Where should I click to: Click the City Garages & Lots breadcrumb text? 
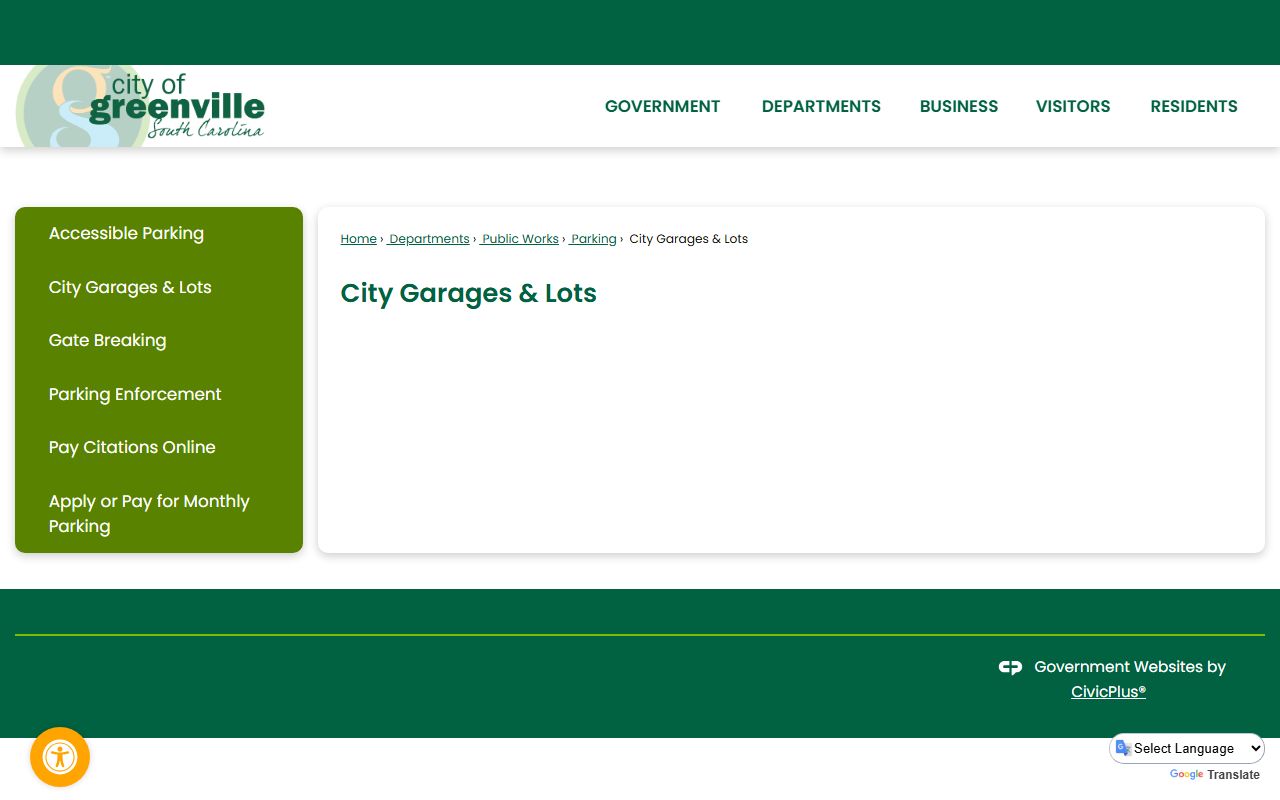(x=688, y=239)
